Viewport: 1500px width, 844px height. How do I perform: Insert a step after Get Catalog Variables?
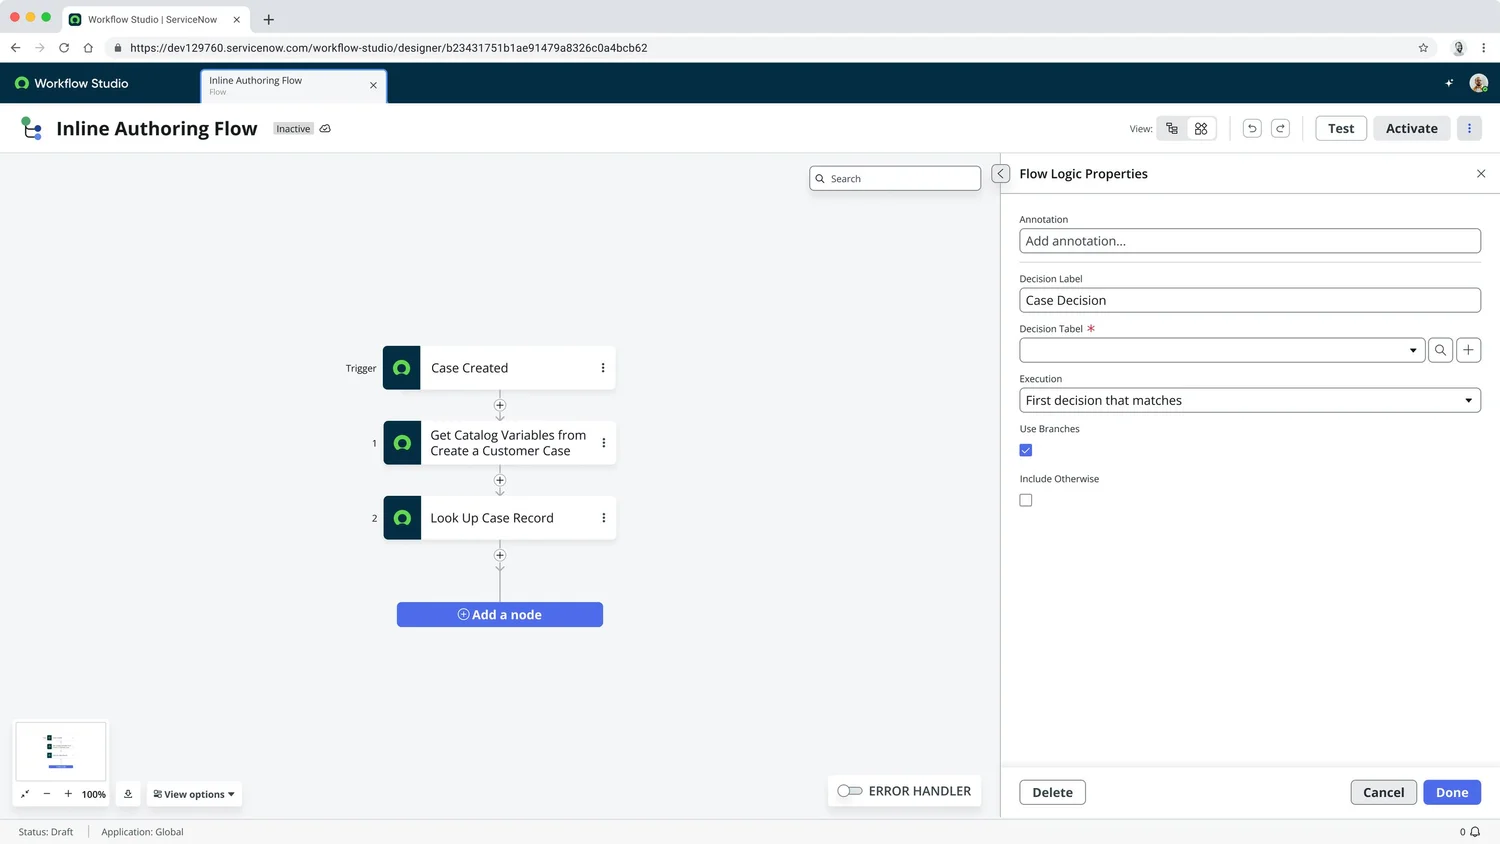point(500,480)
